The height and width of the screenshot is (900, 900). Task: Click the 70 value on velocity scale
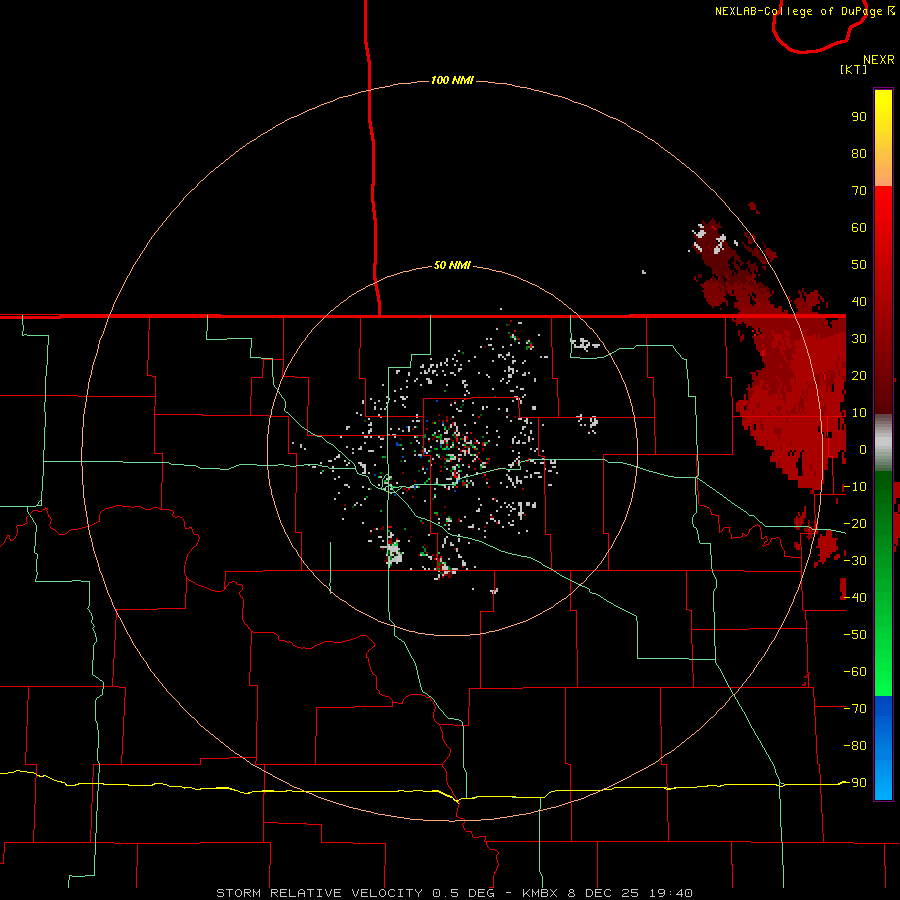point(859,191)
